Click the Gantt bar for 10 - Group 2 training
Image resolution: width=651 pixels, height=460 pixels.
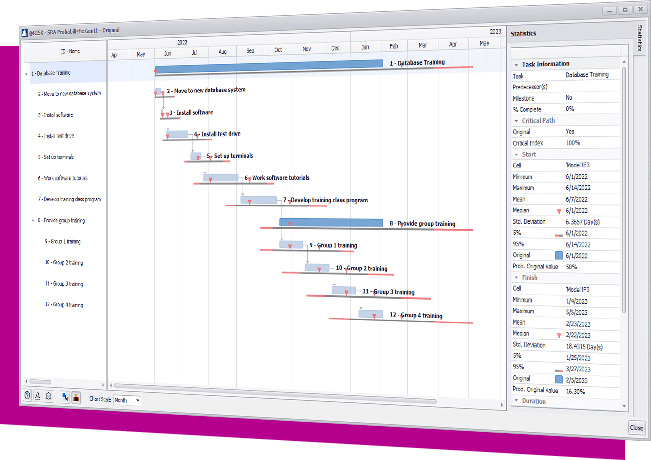tap(317, 268)
